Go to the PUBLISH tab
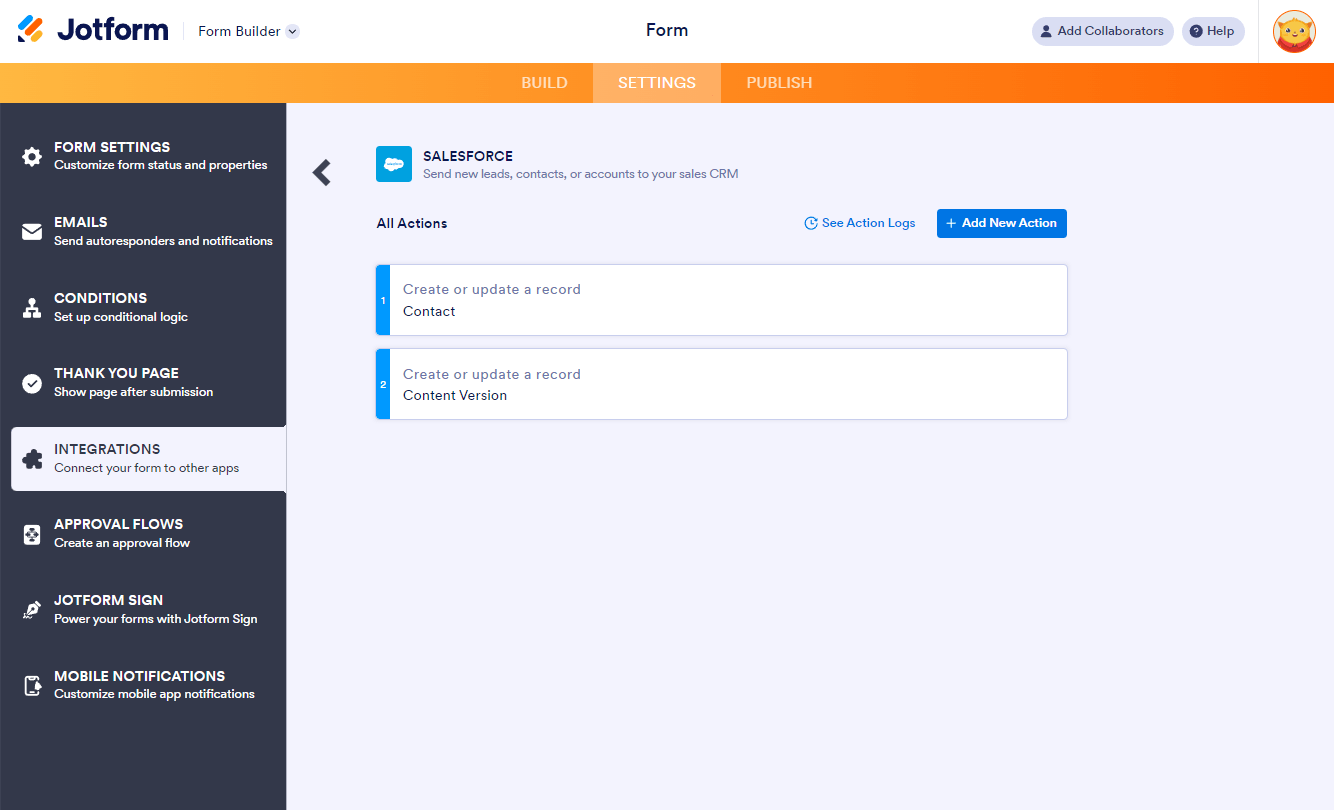The height and width of the screenshot is (810, 1334). (779, 83)
